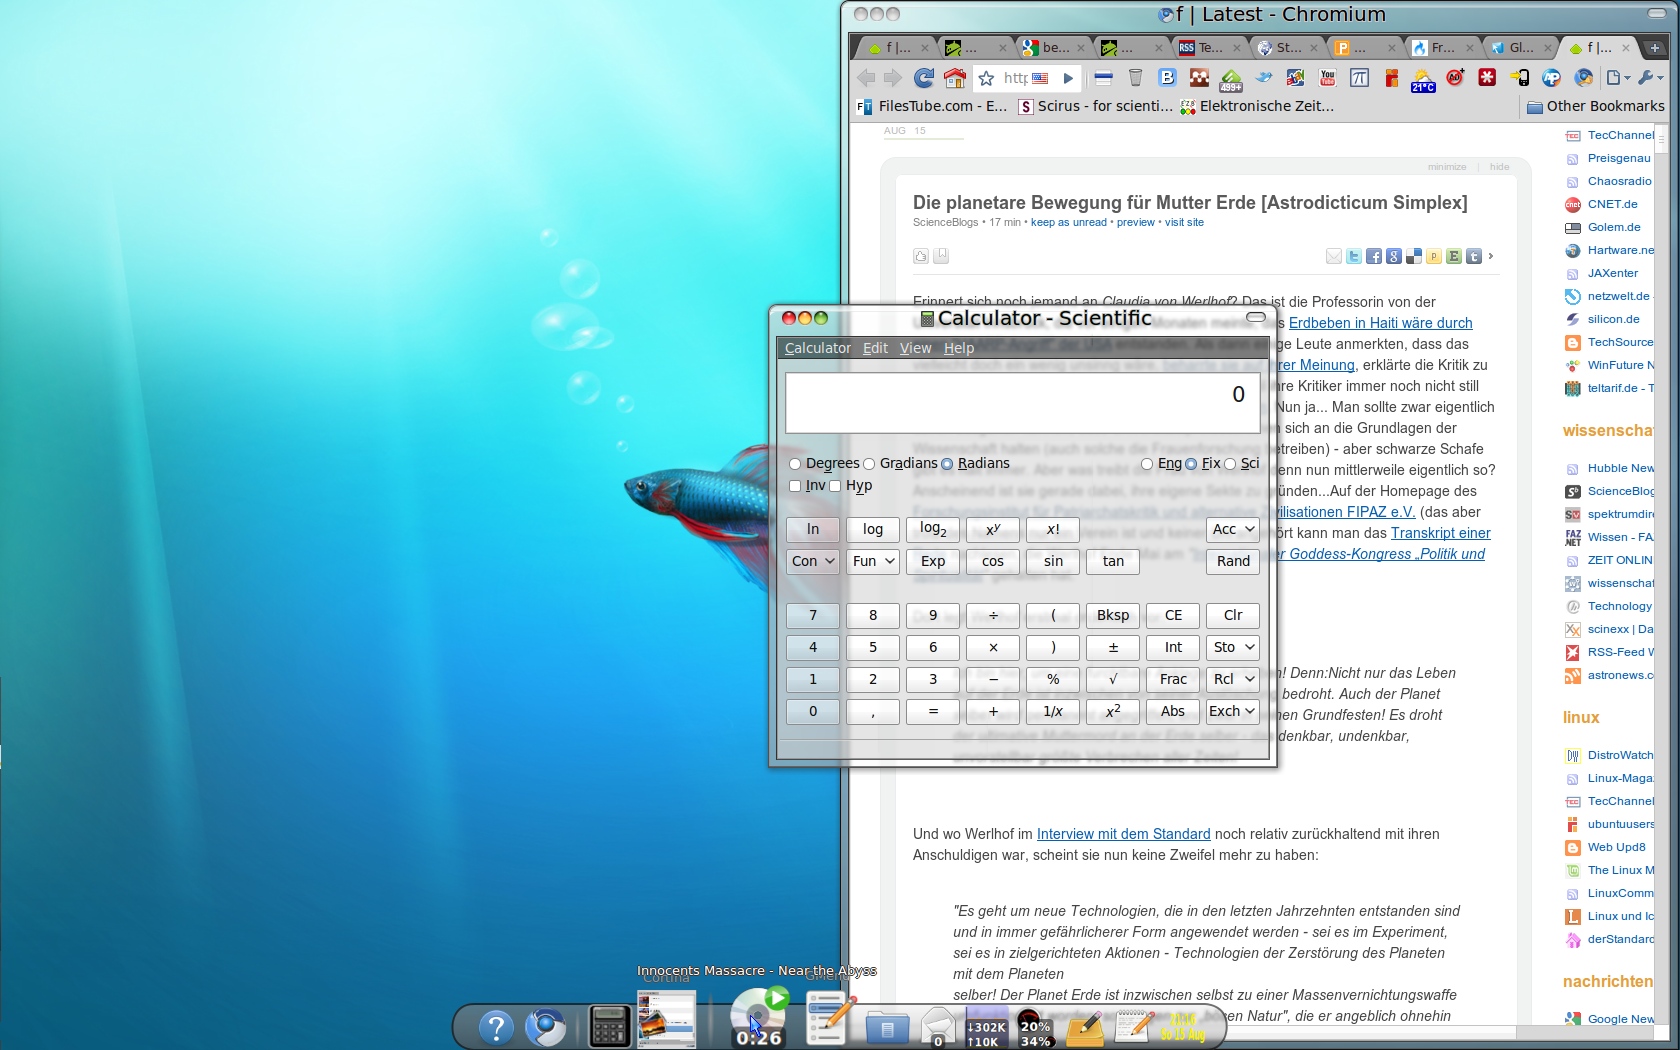
Task: Click the trash can extension icon
Action: coord(1135,78)
